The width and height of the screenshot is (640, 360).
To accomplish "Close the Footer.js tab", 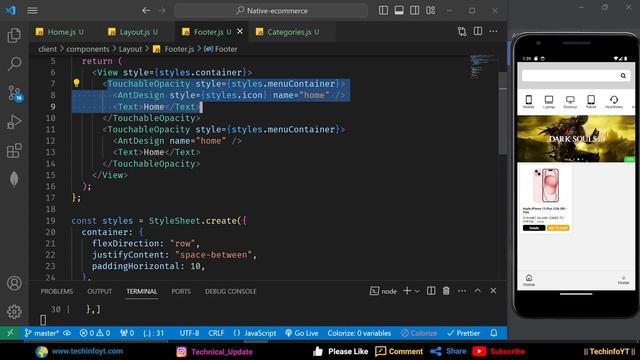I will pos(240,31).
